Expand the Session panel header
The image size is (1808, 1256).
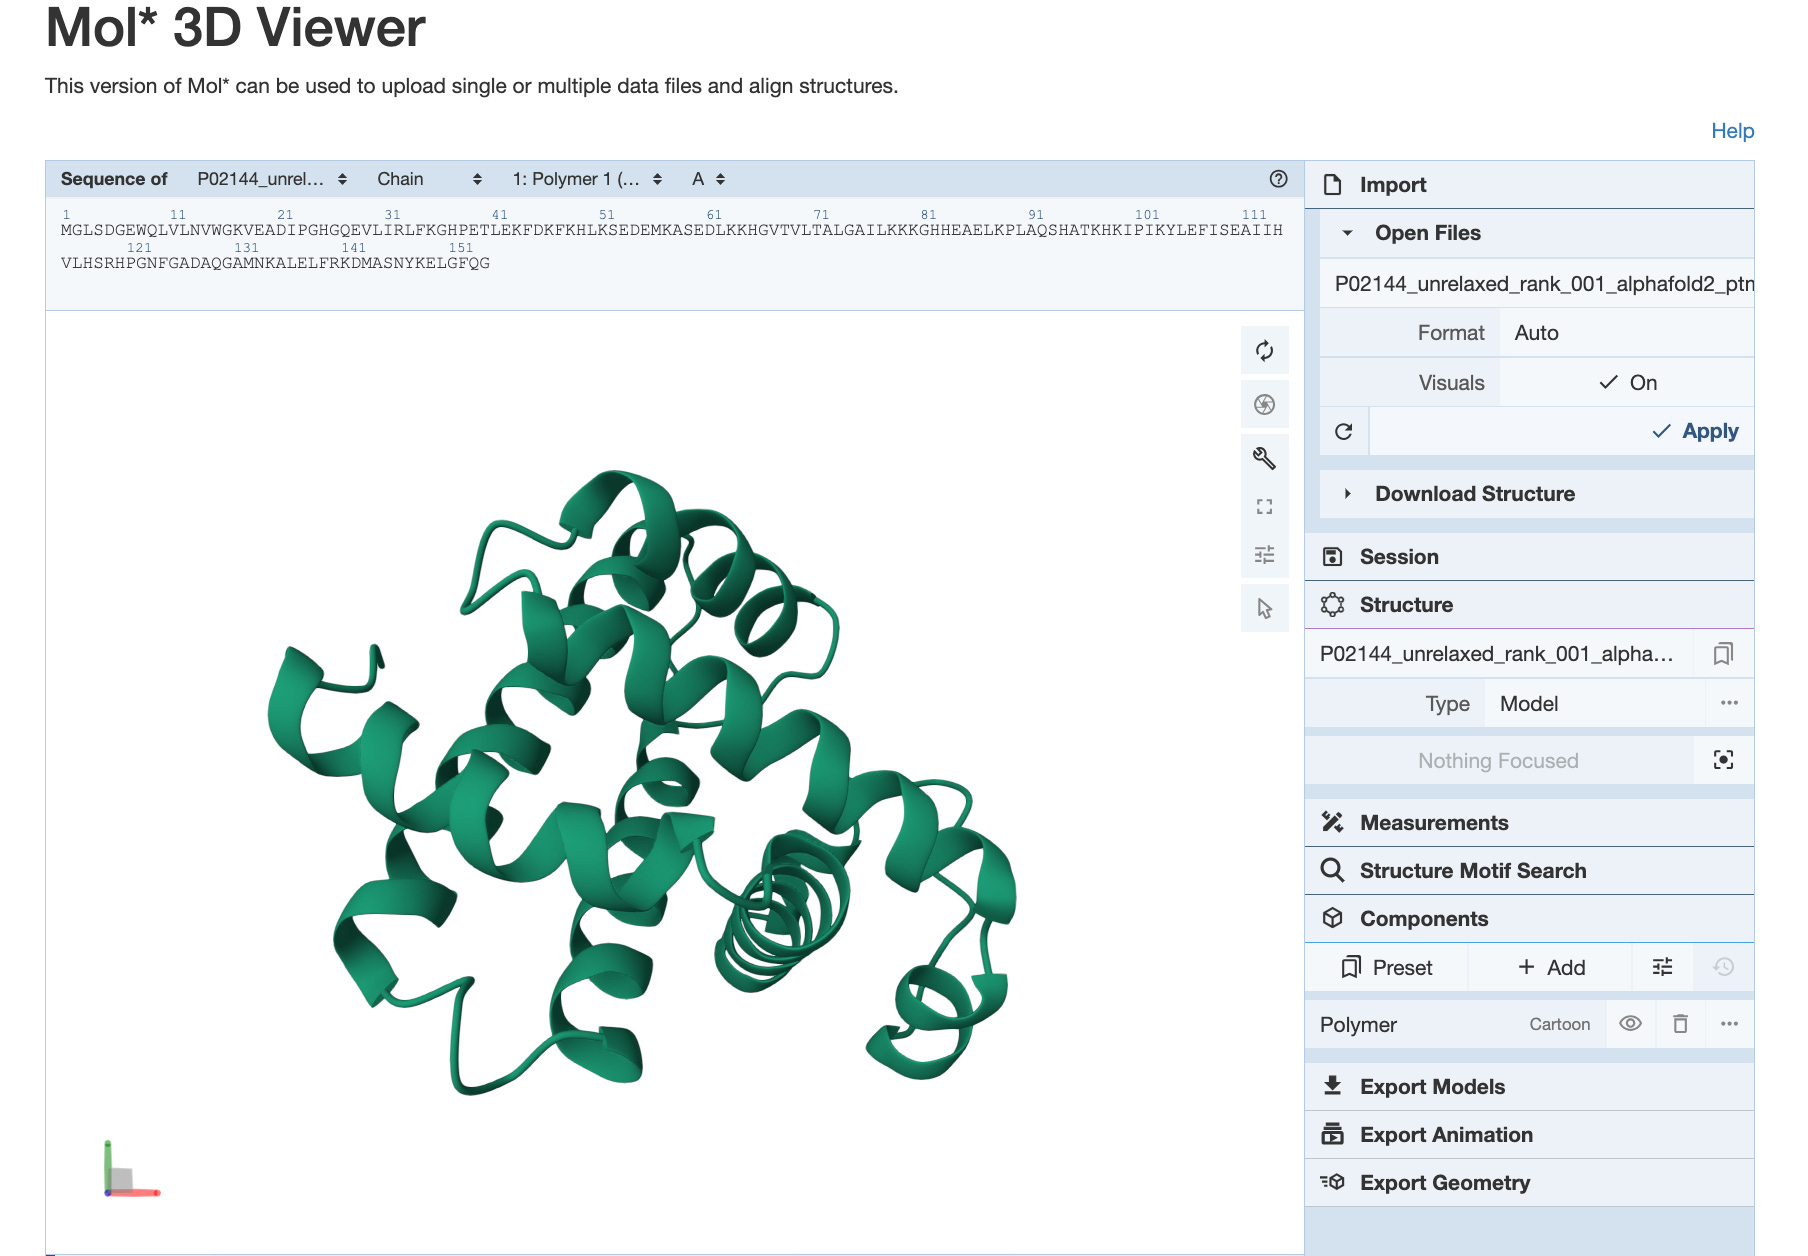1530,557
